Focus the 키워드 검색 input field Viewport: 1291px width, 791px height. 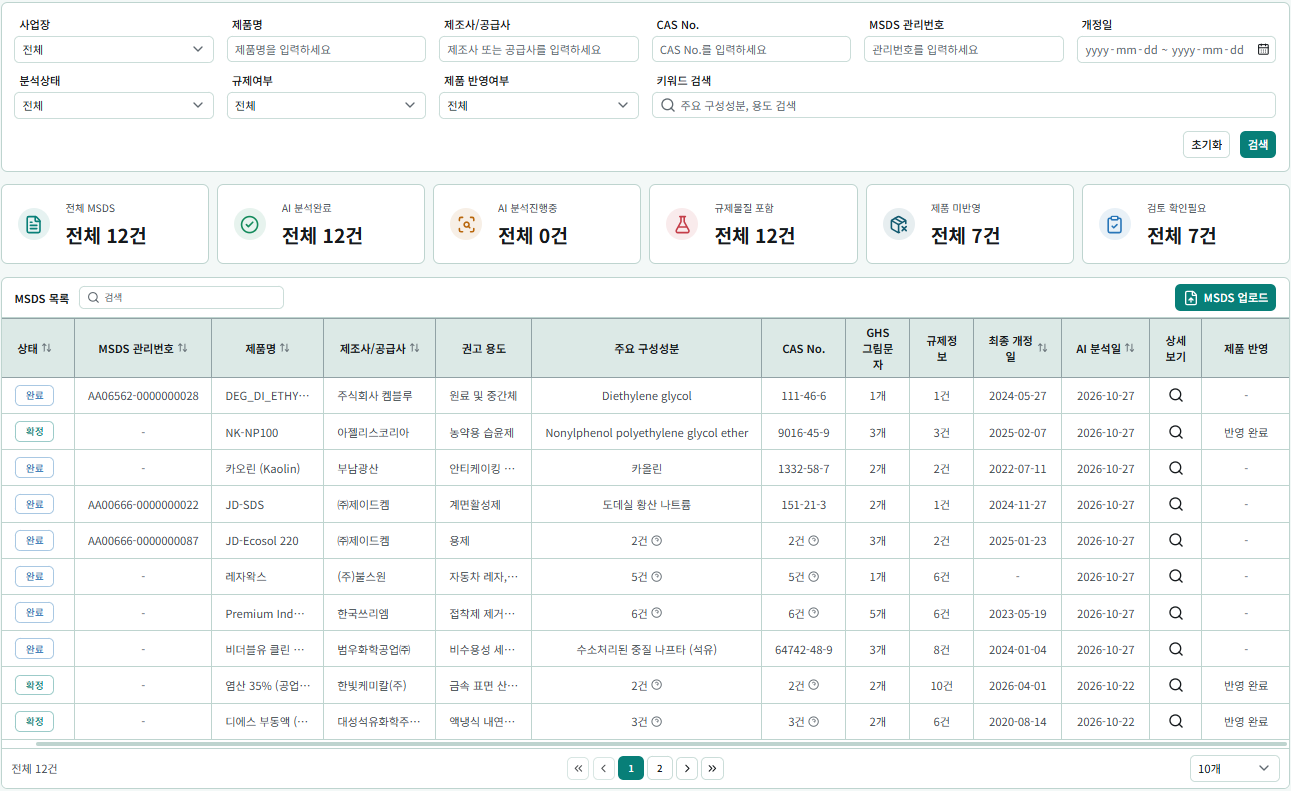(964, 105)
